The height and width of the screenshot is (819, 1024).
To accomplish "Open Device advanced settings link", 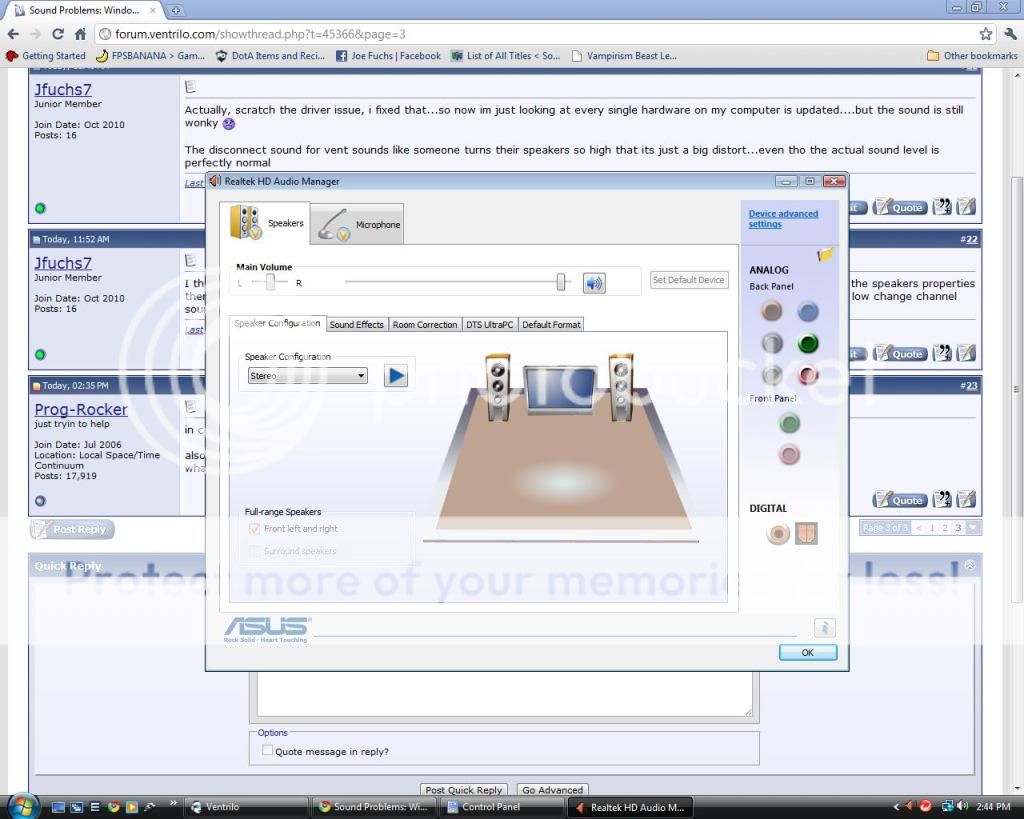I will coord(783,219).
